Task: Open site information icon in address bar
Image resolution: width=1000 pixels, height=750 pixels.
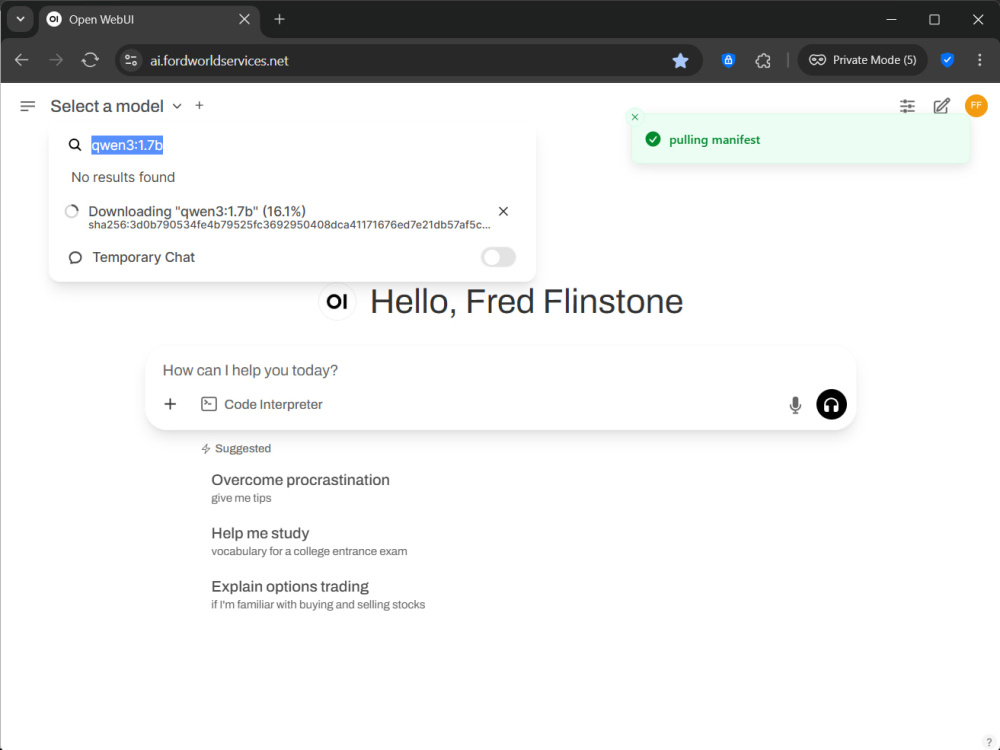Action: tap(131, 61)
